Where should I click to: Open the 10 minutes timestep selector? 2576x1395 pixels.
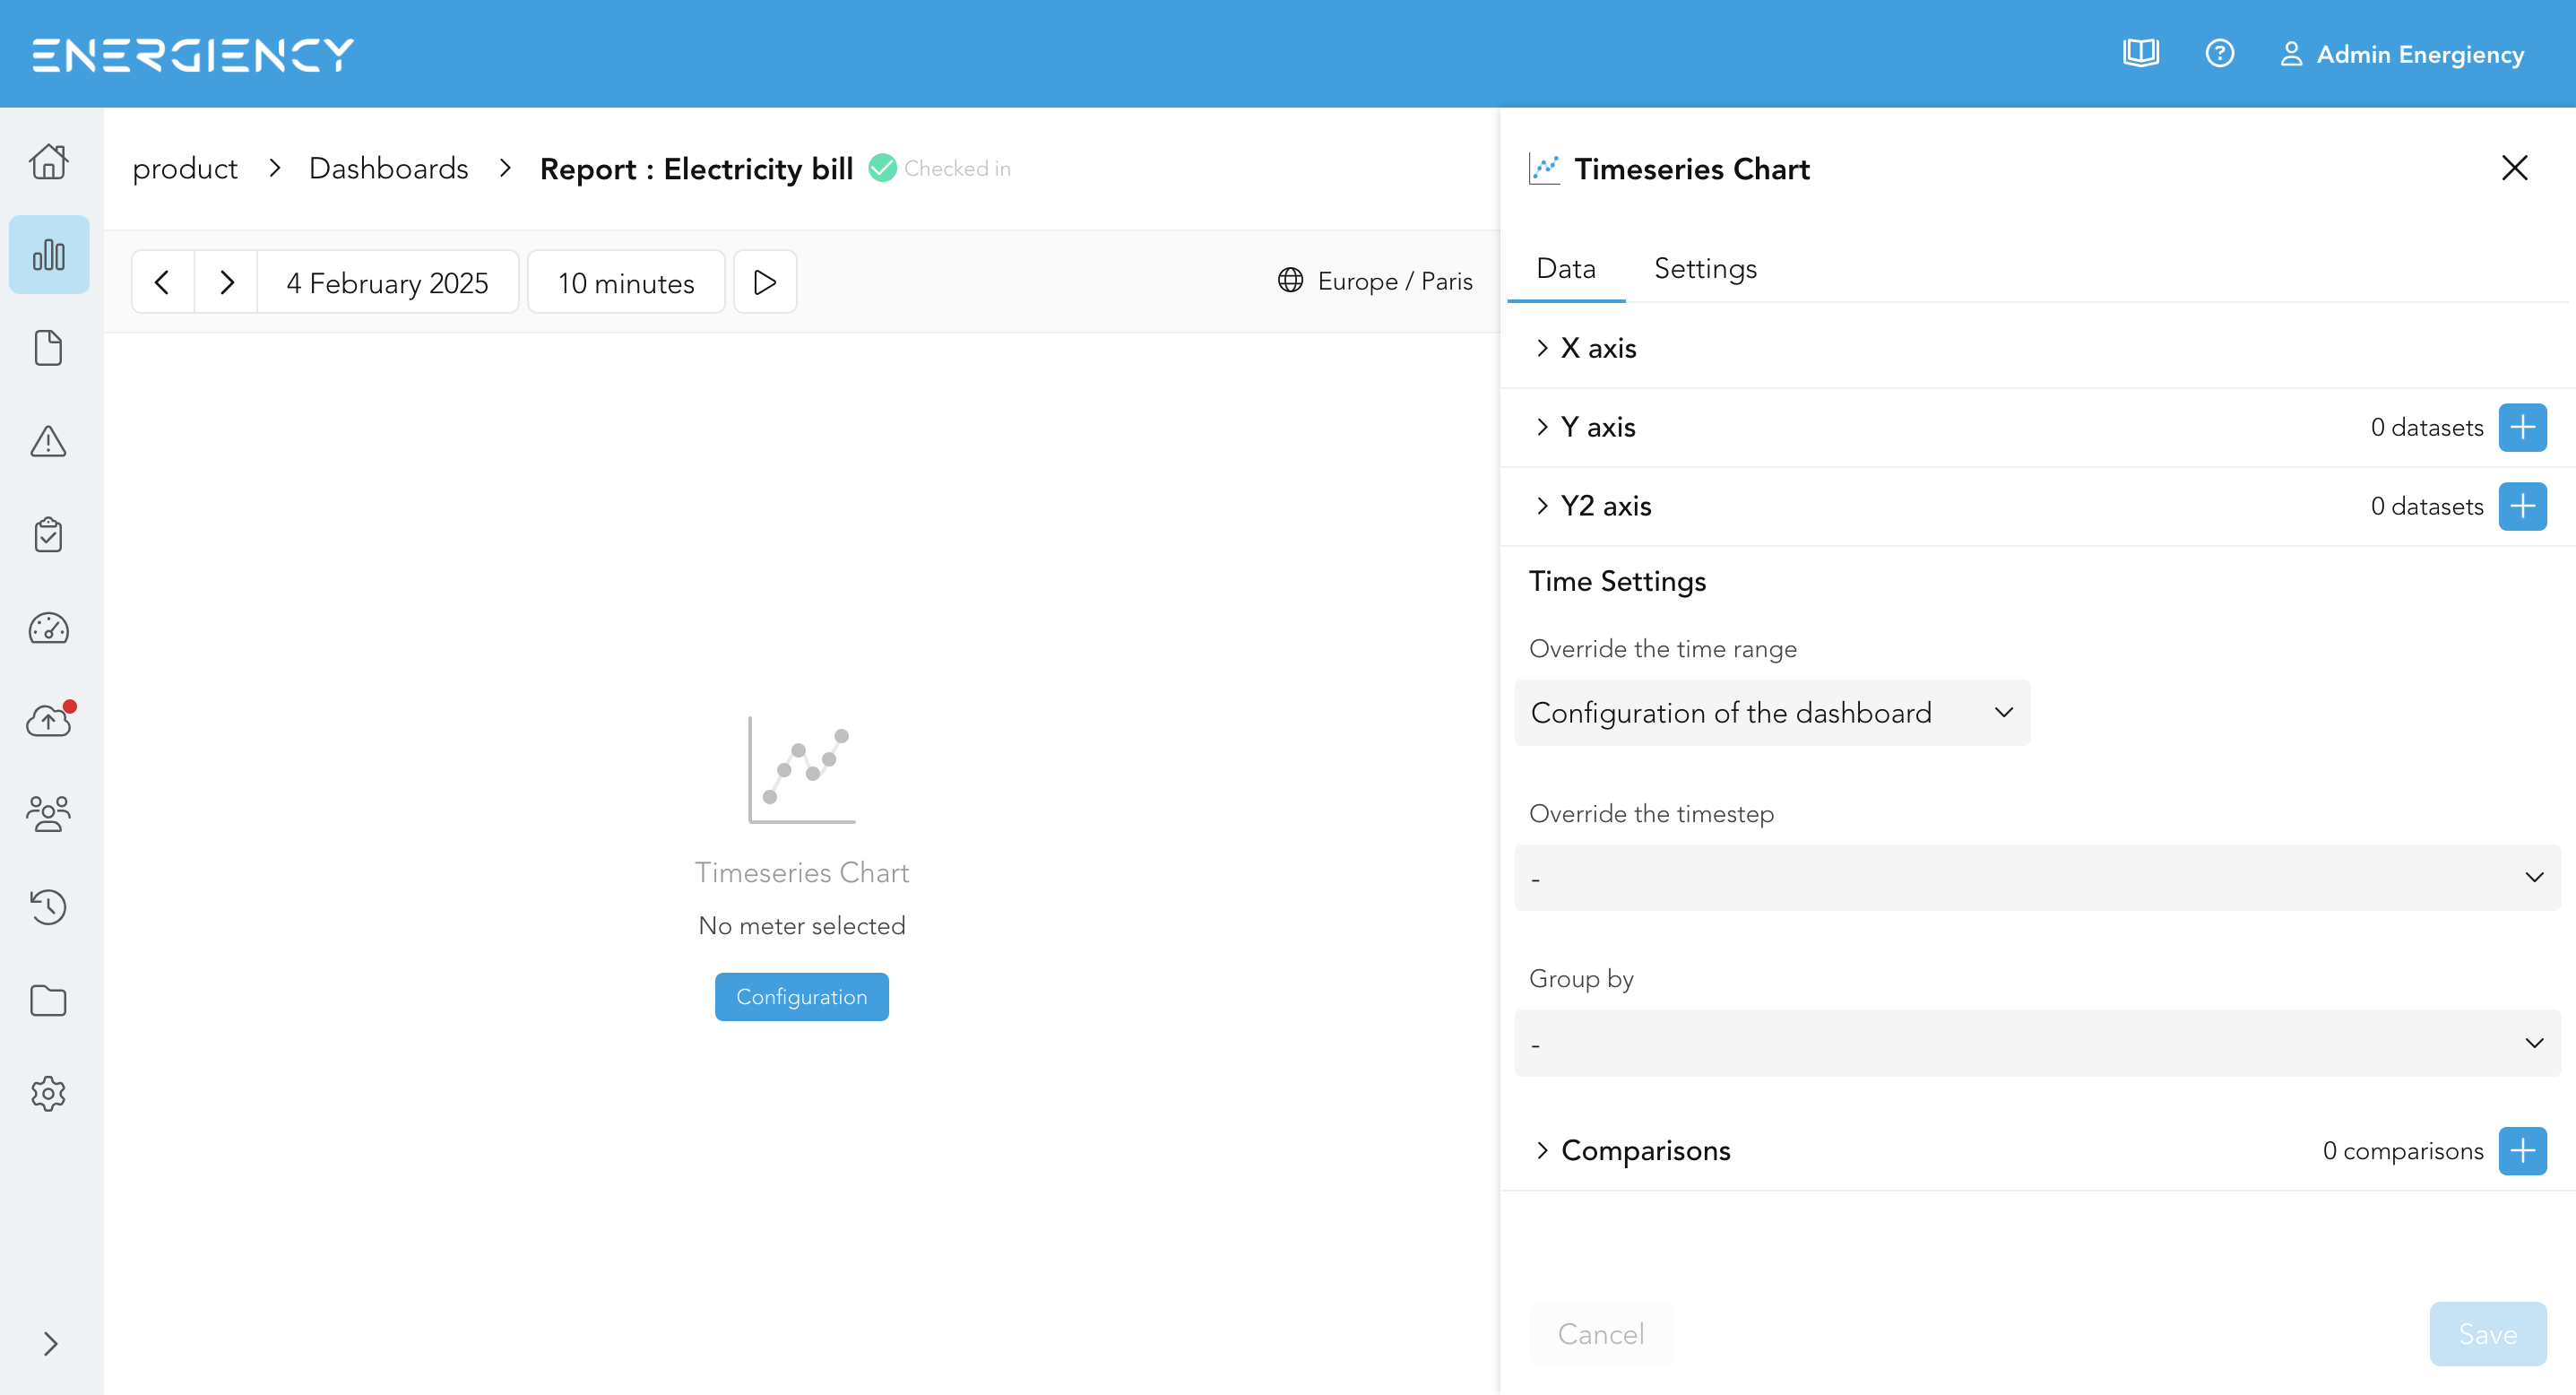pos(626,282)
